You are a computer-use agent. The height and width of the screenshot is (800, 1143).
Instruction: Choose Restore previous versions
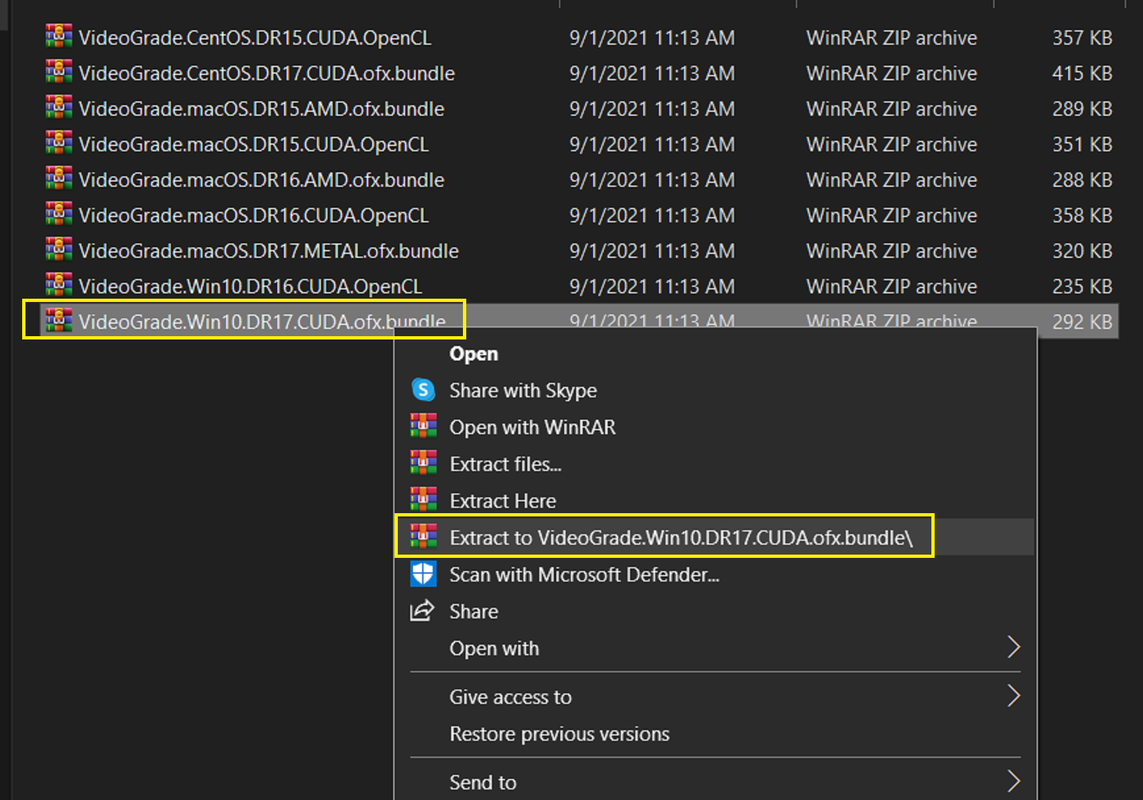[559, 734]
